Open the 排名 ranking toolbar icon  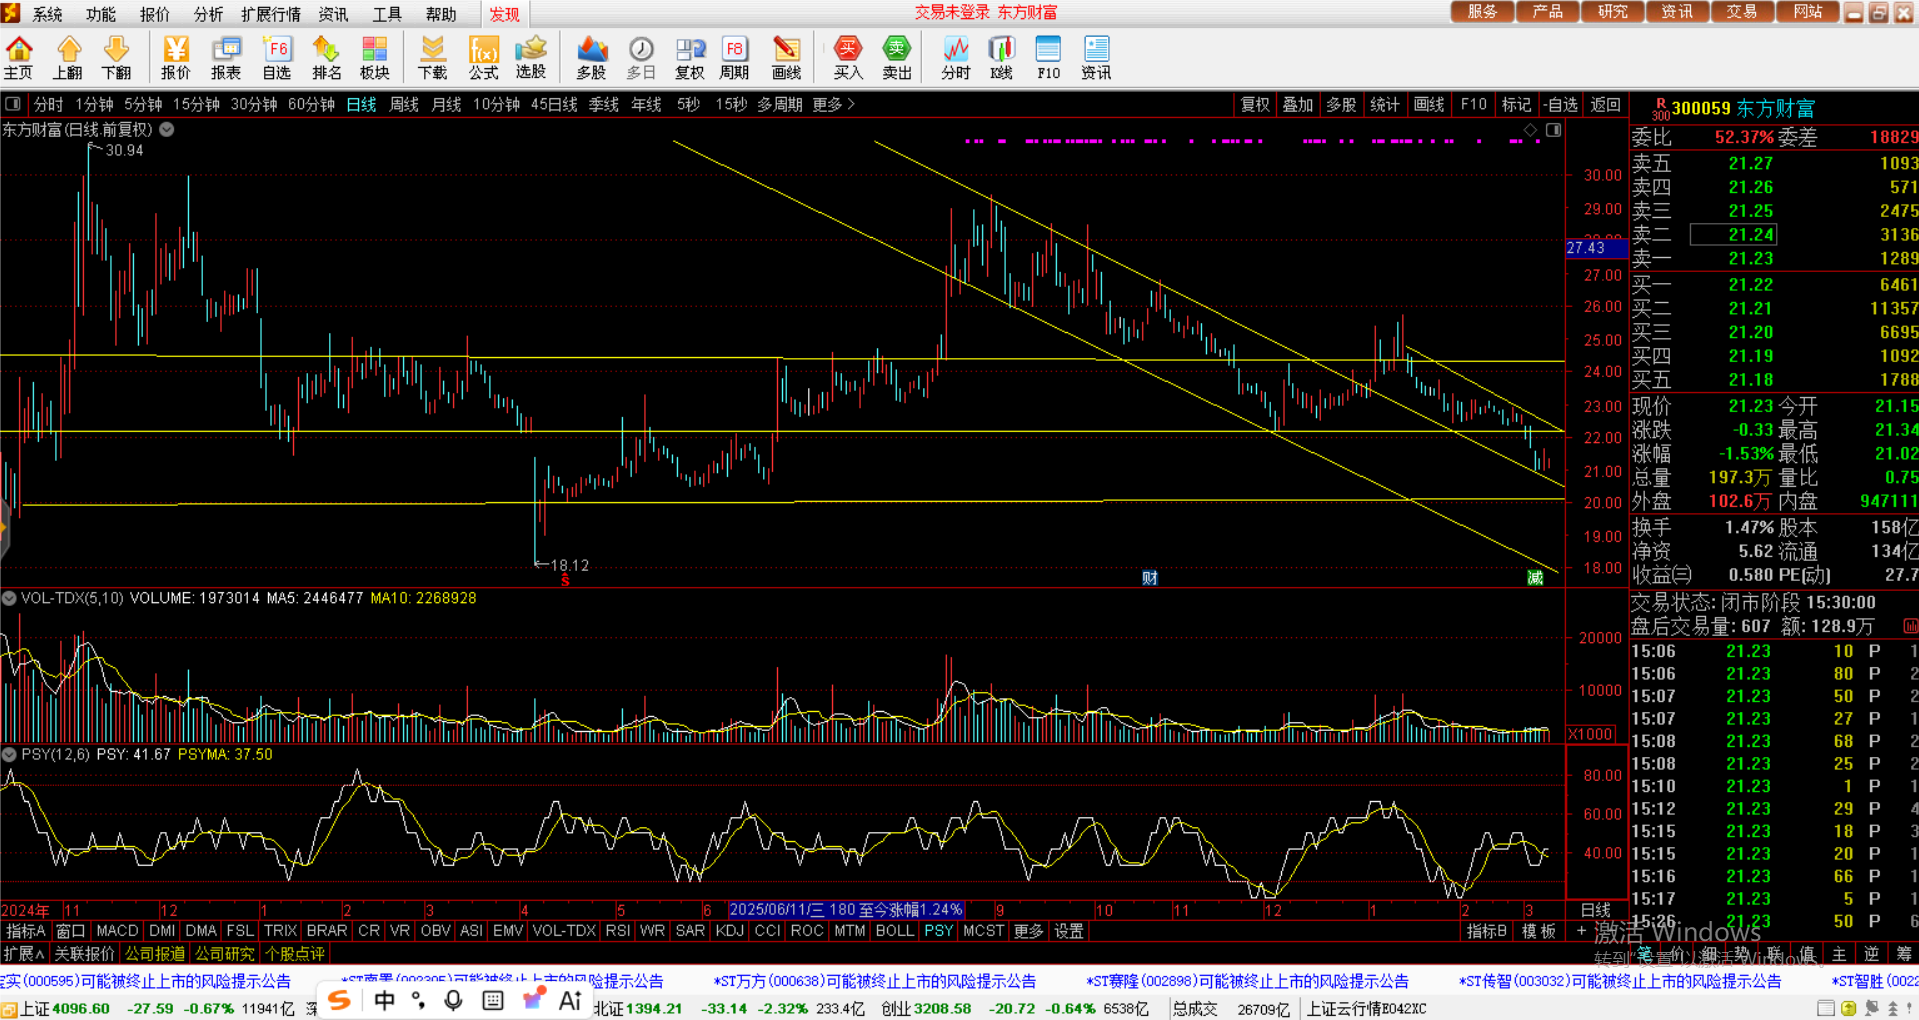[326, 58]
